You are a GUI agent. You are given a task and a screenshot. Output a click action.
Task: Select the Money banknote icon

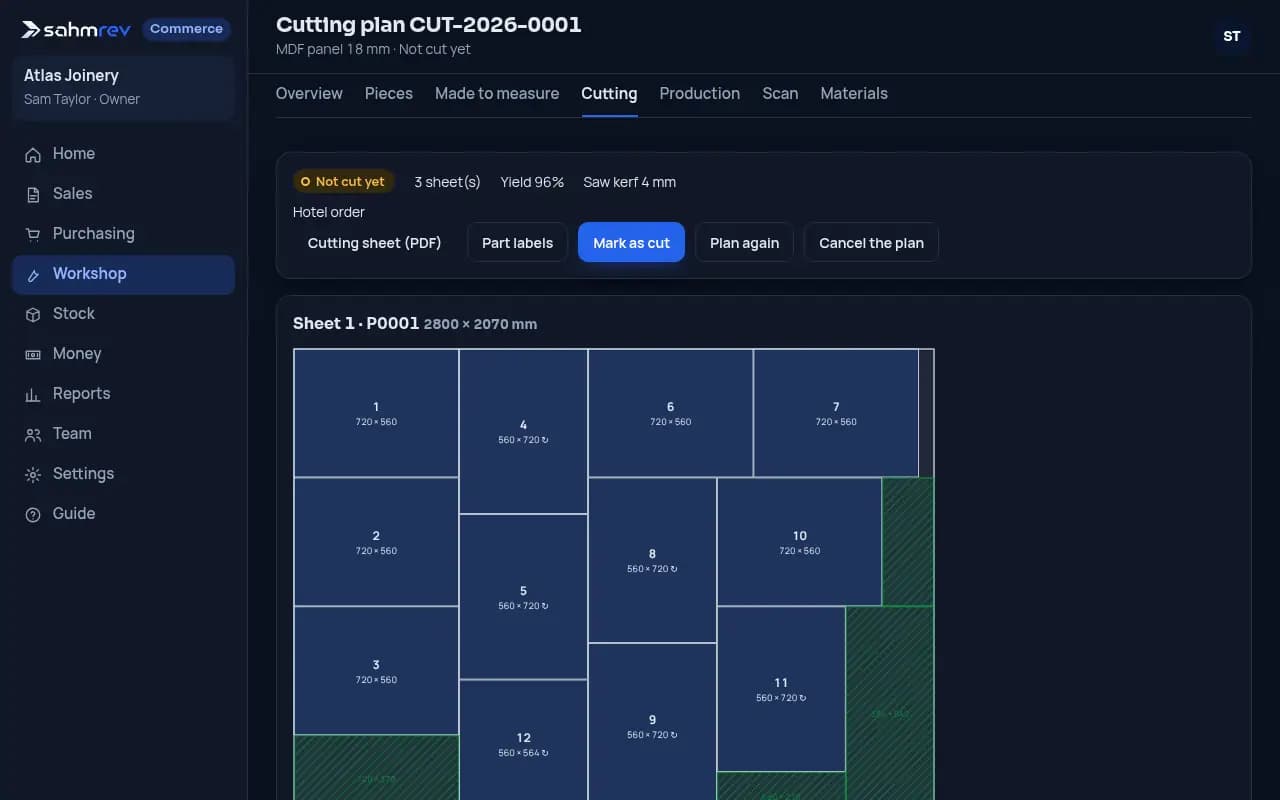[33, 354]
